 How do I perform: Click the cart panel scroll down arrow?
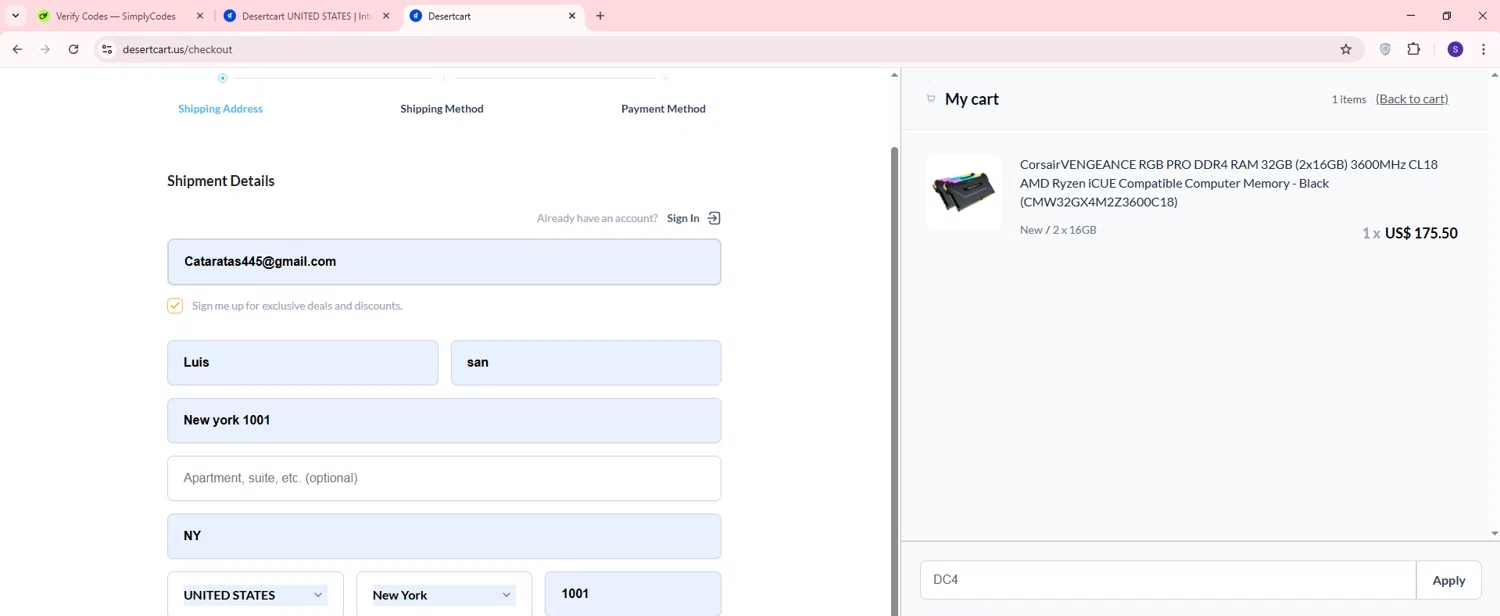click(x=1495, y=534)
